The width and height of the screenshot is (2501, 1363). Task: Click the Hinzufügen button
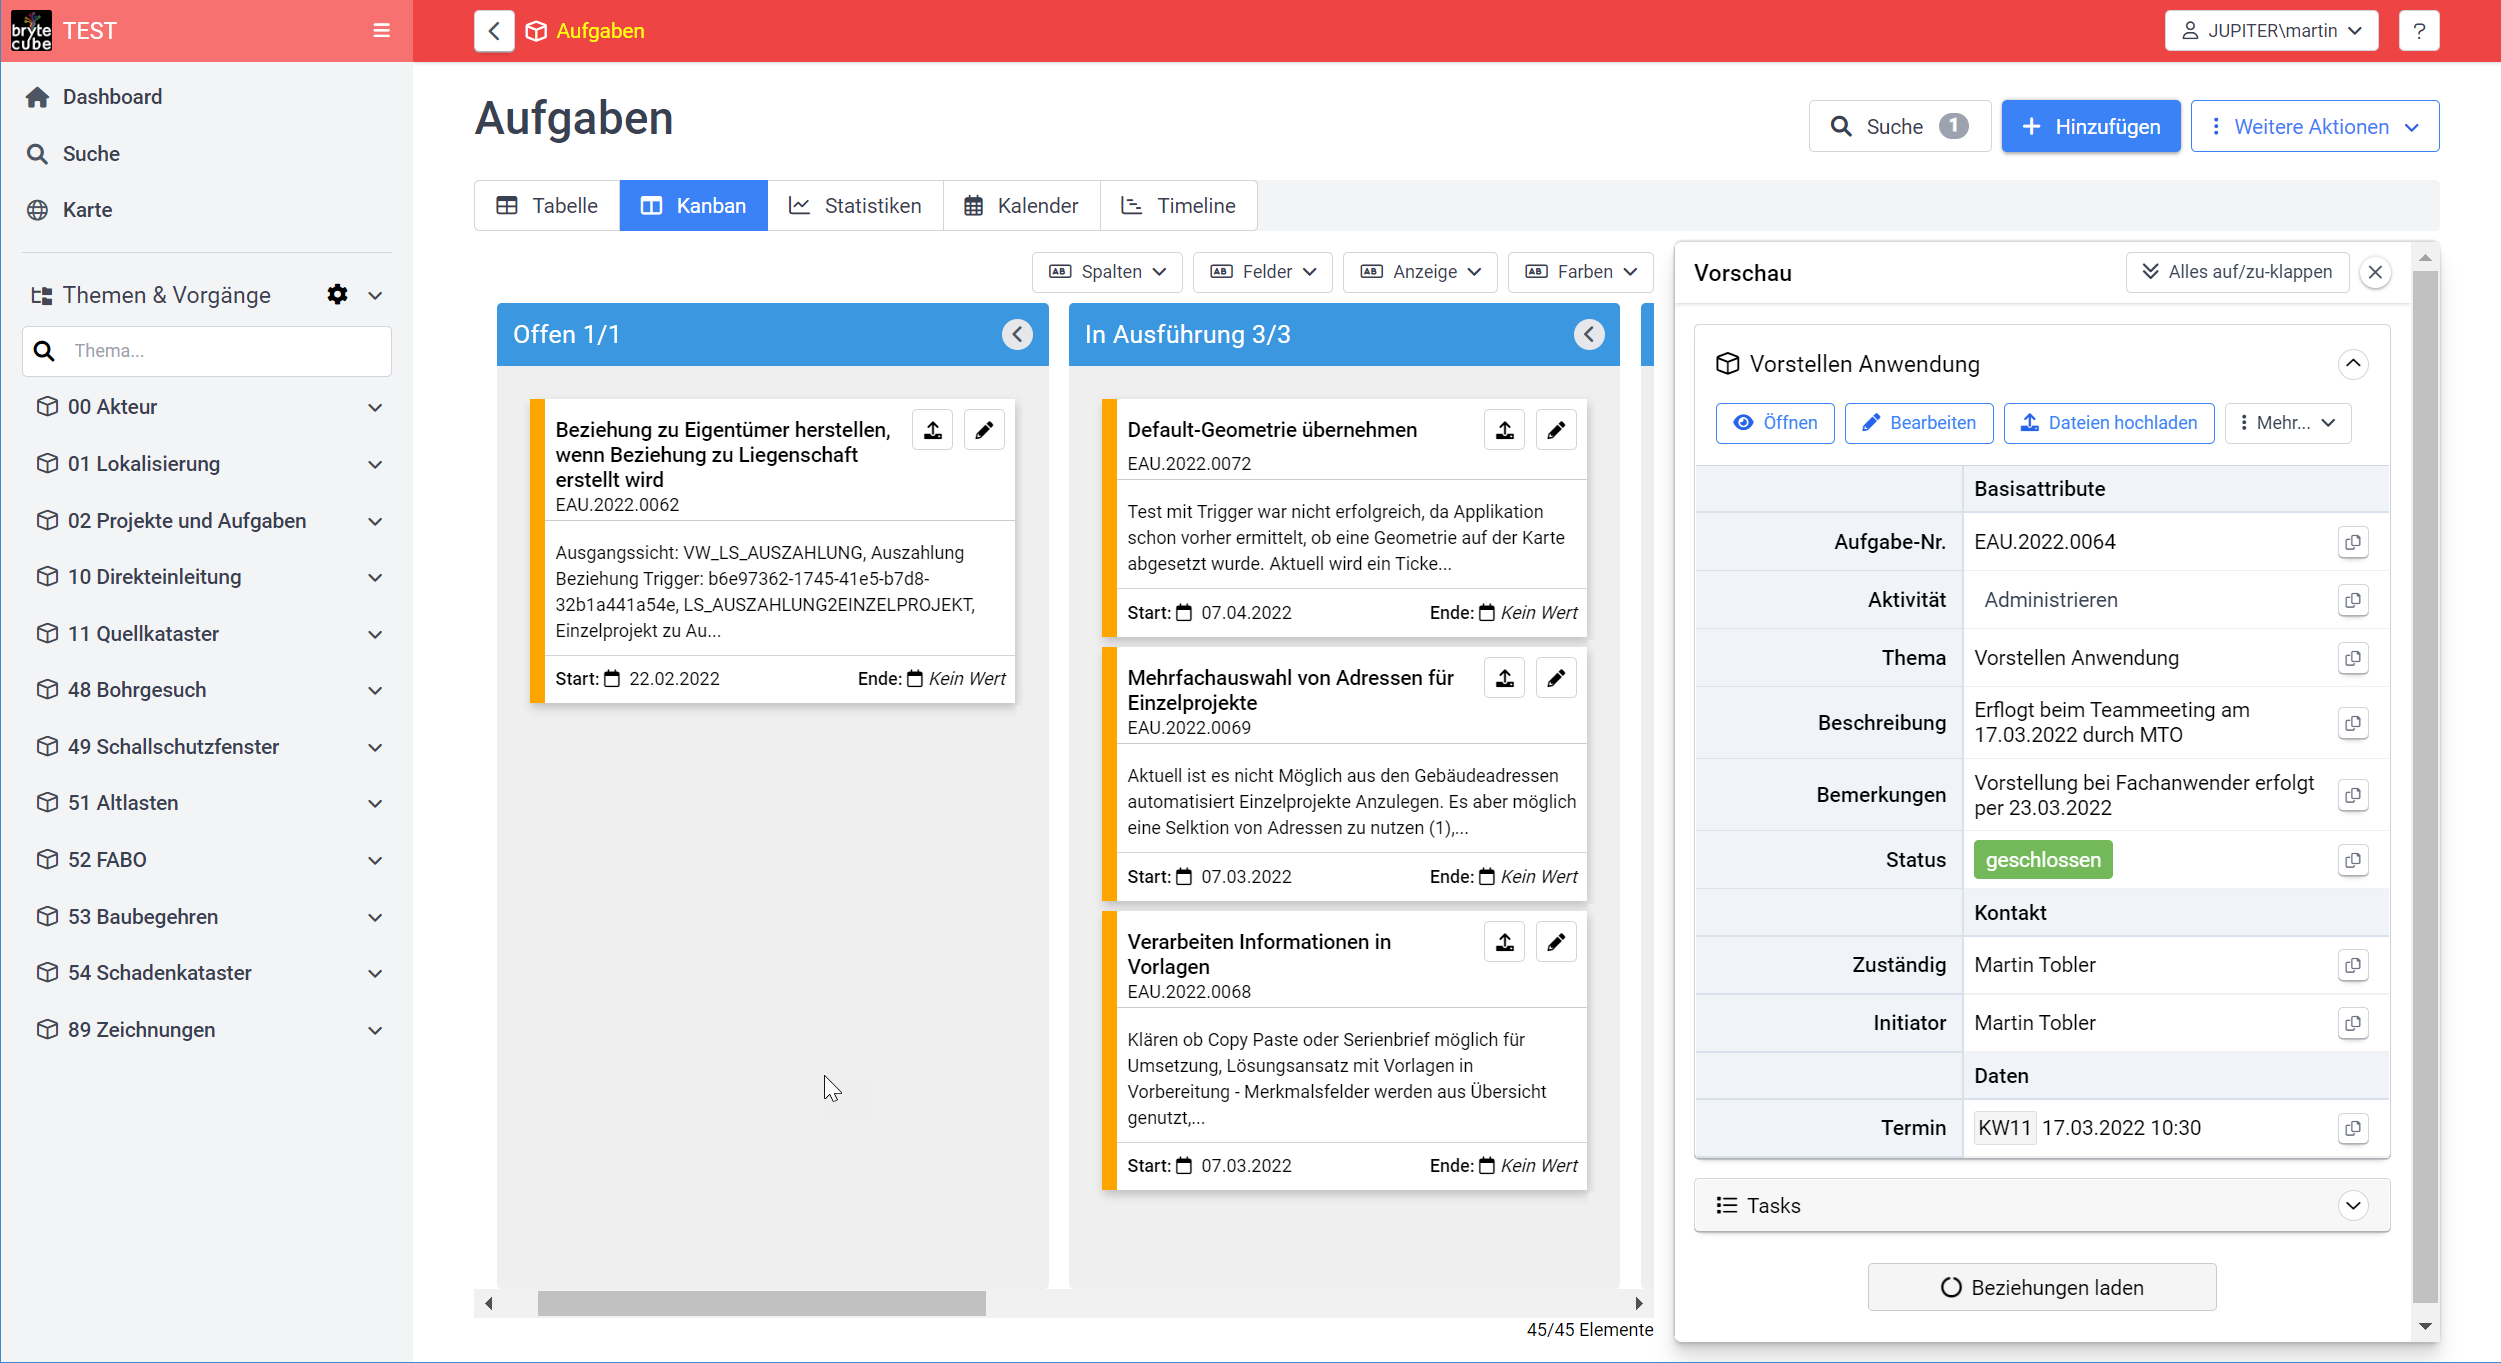(x=2090, y=126)
